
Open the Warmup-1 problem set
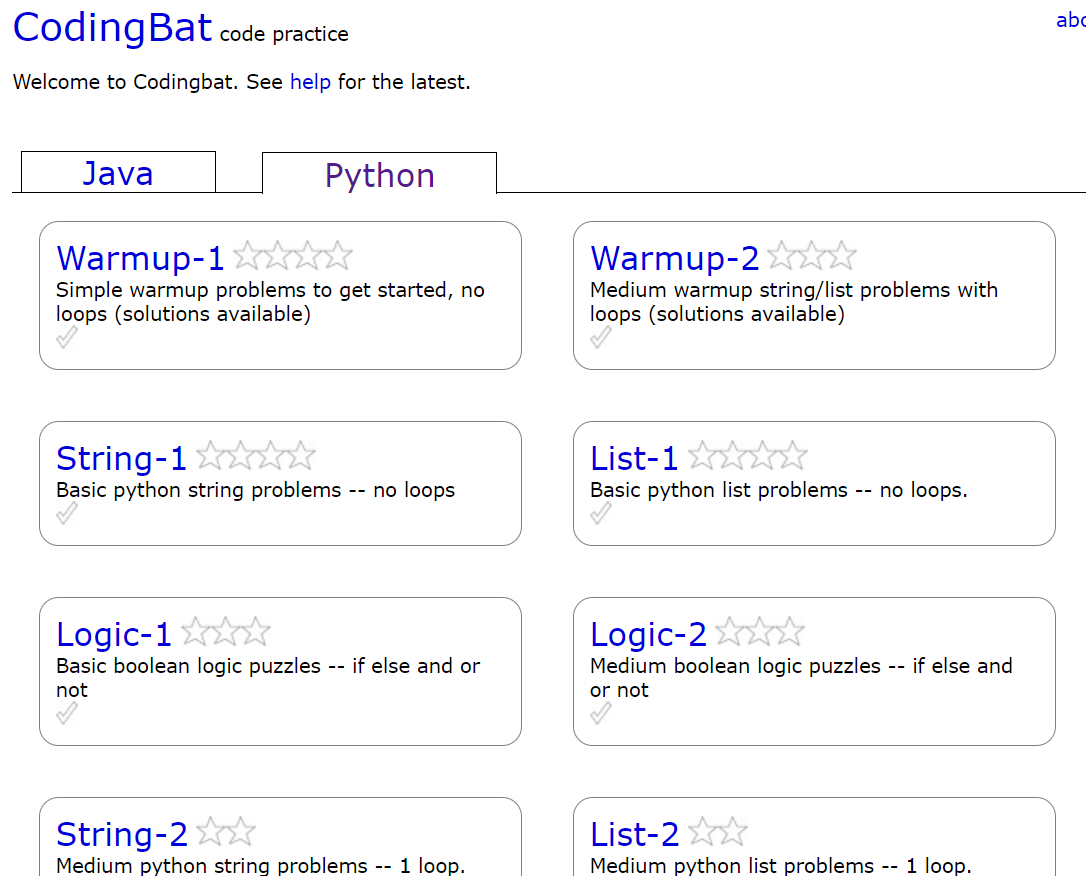tap(140, 257)
